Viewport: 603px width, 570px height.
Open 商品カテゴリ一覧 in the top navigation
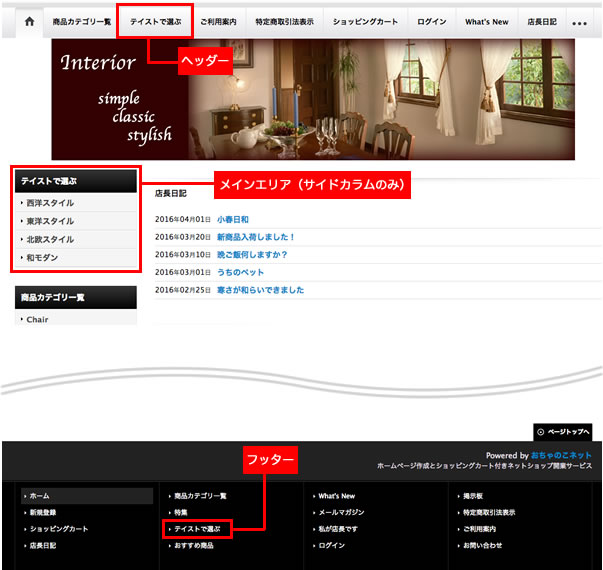82,22
